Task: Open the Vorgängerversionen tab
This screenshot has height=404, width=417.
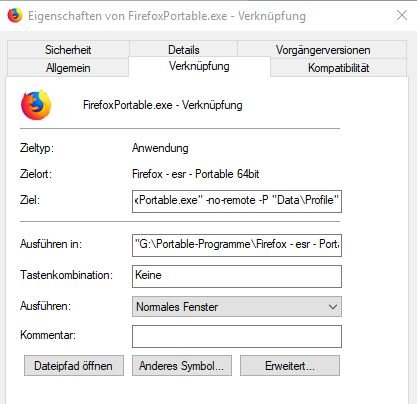Action: click(323, 50)
